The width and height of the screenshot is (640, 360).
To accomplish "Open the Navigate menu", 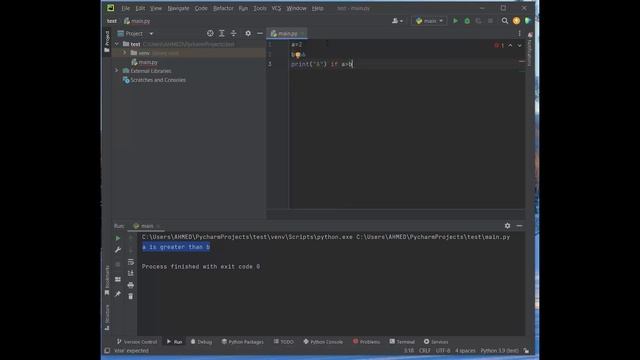I will point(178,8).
